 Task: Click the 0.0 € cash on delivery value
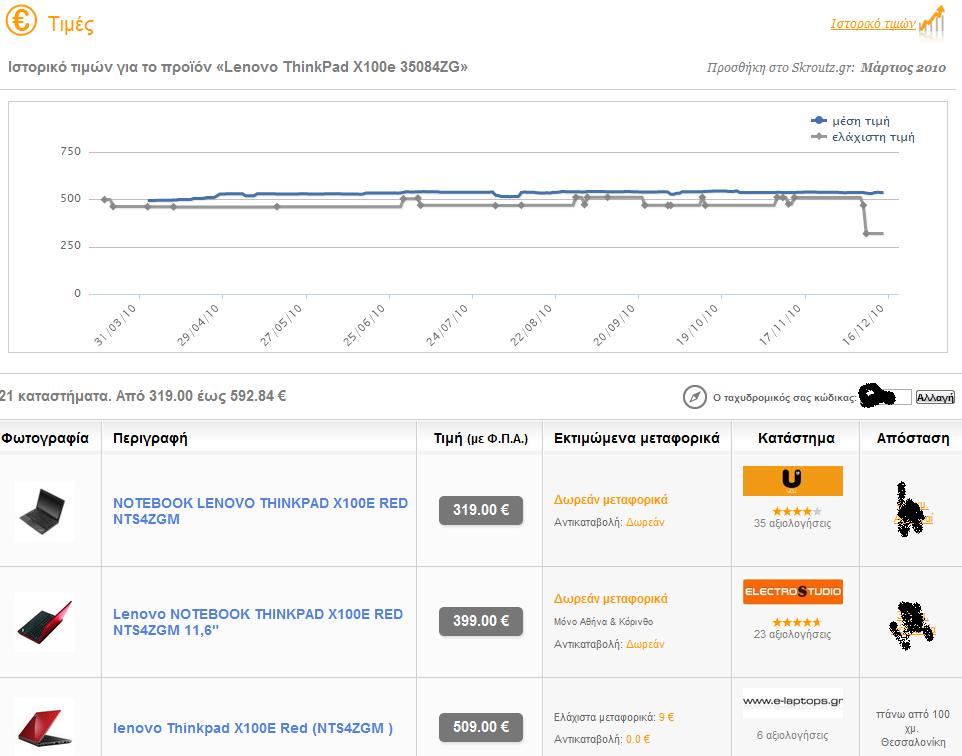click(x=638, y=739)
